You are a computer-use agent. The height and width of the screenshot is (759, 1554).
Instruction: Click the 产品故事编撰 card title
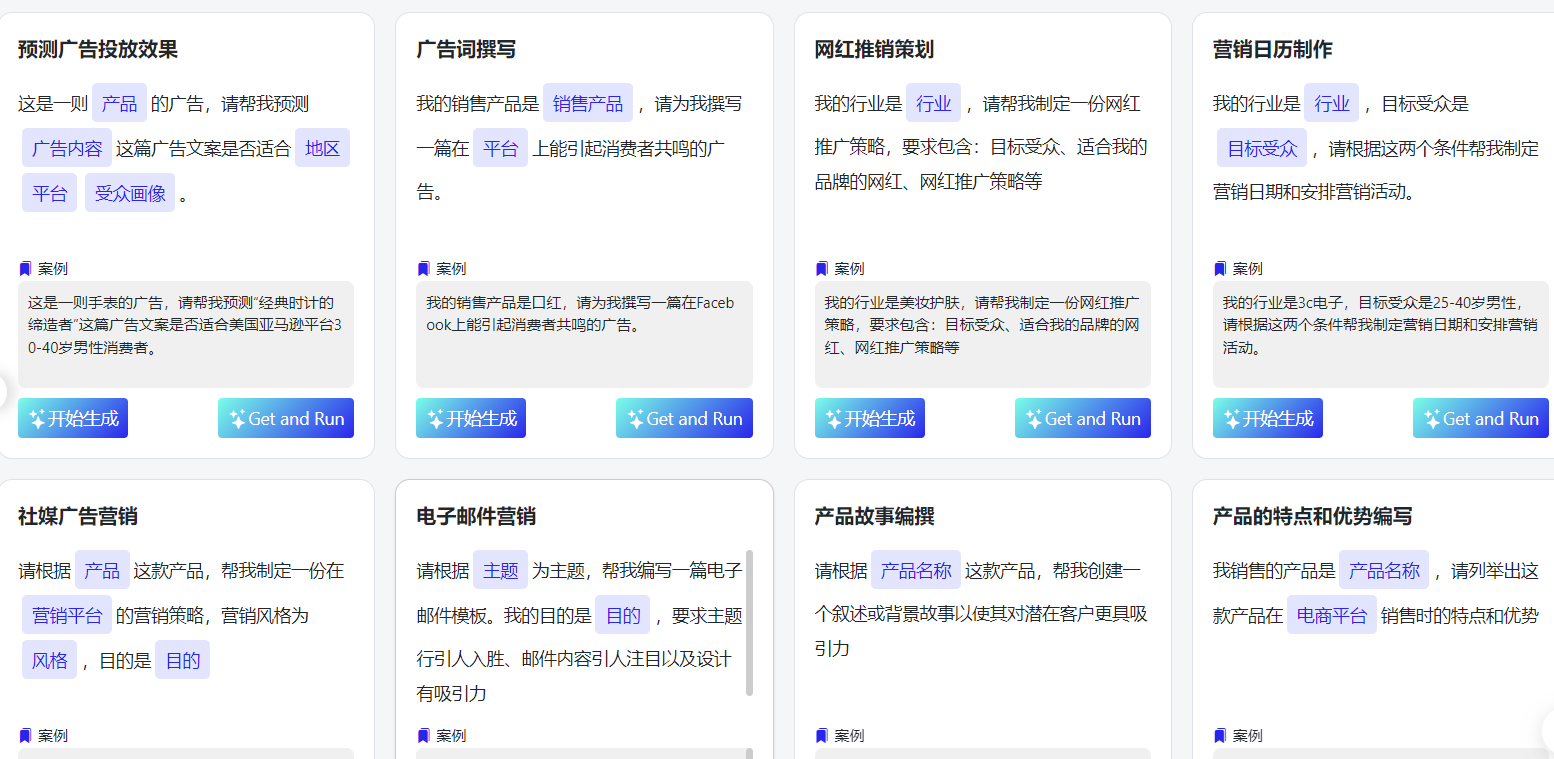(874, 516)
